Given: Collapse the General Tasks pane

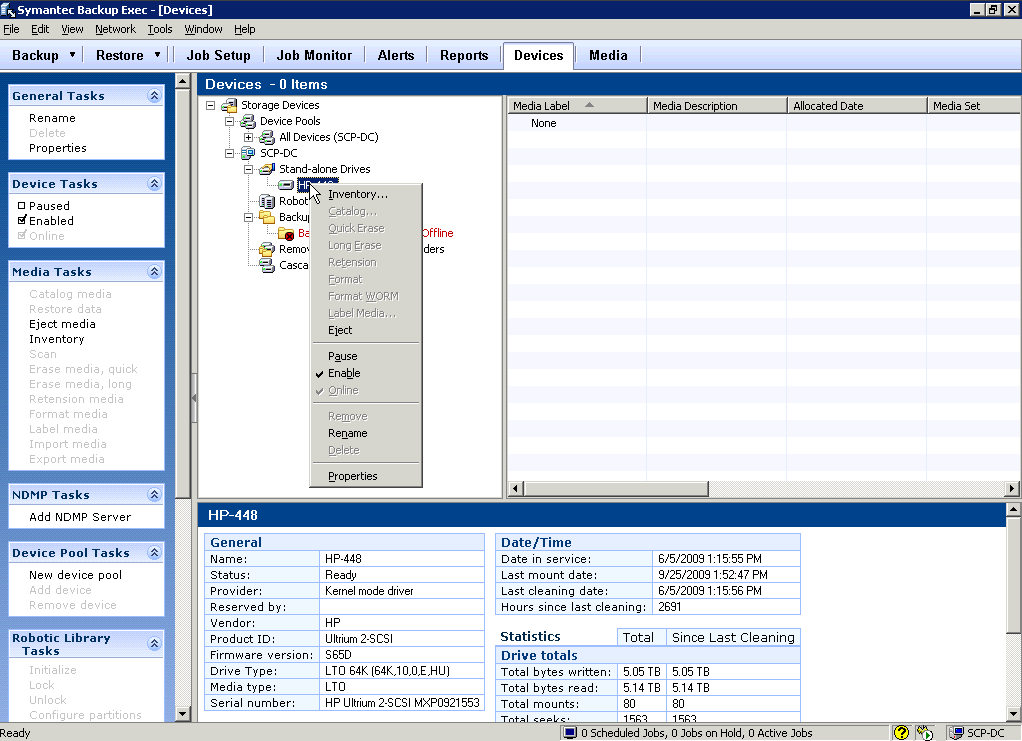Looking at the screenshot, I should click(155, 95).
